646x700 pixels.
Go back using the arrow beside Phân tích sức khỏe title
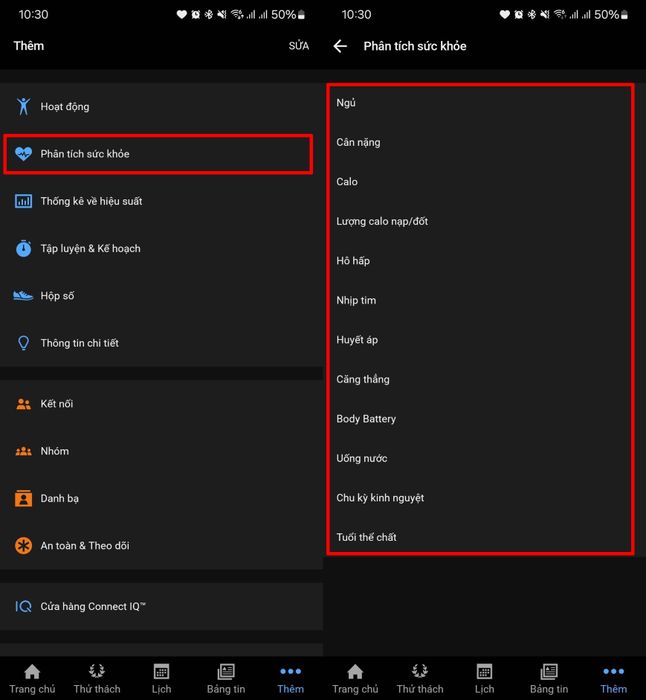pyautogui.click(x=341, y=46)
